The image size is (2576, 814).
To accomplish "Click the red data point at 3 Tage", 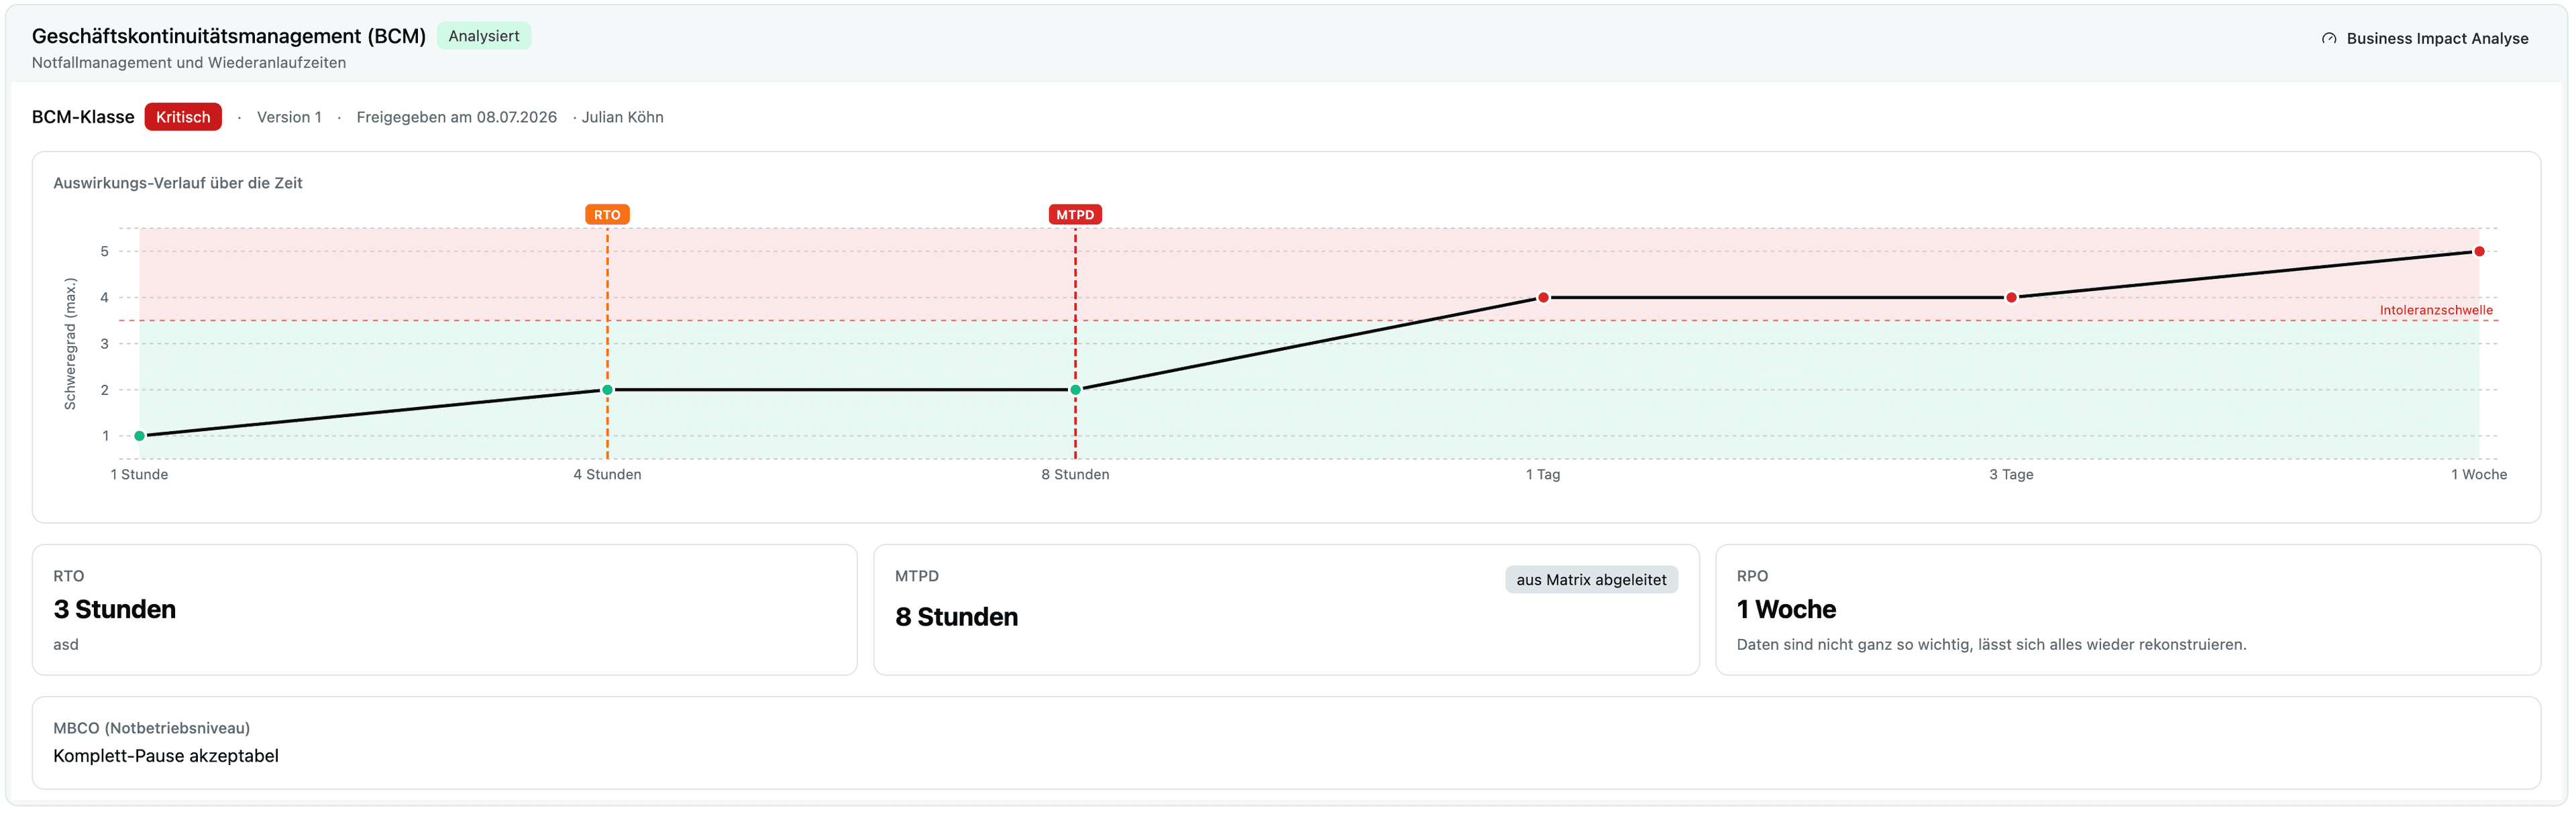I will click(2011, 297).
